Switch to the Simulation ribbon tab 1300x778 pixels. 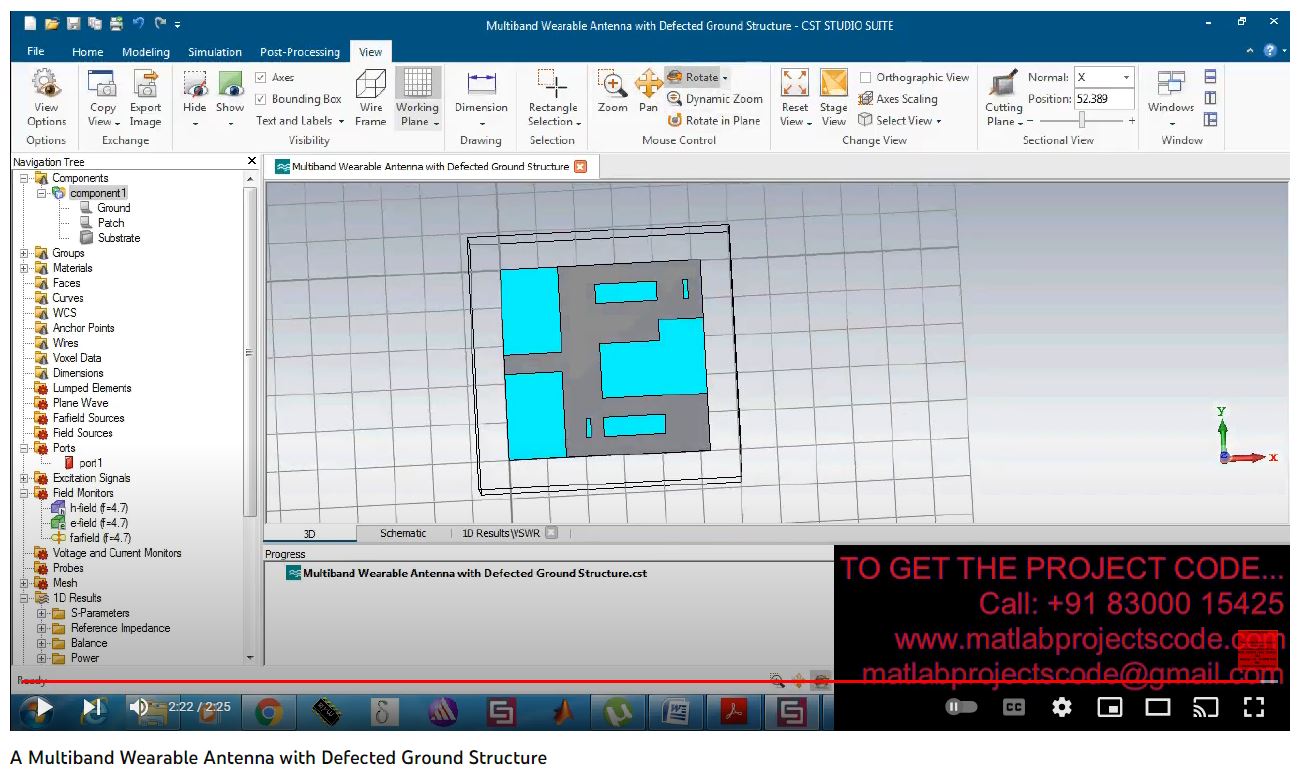click(215, 52)
